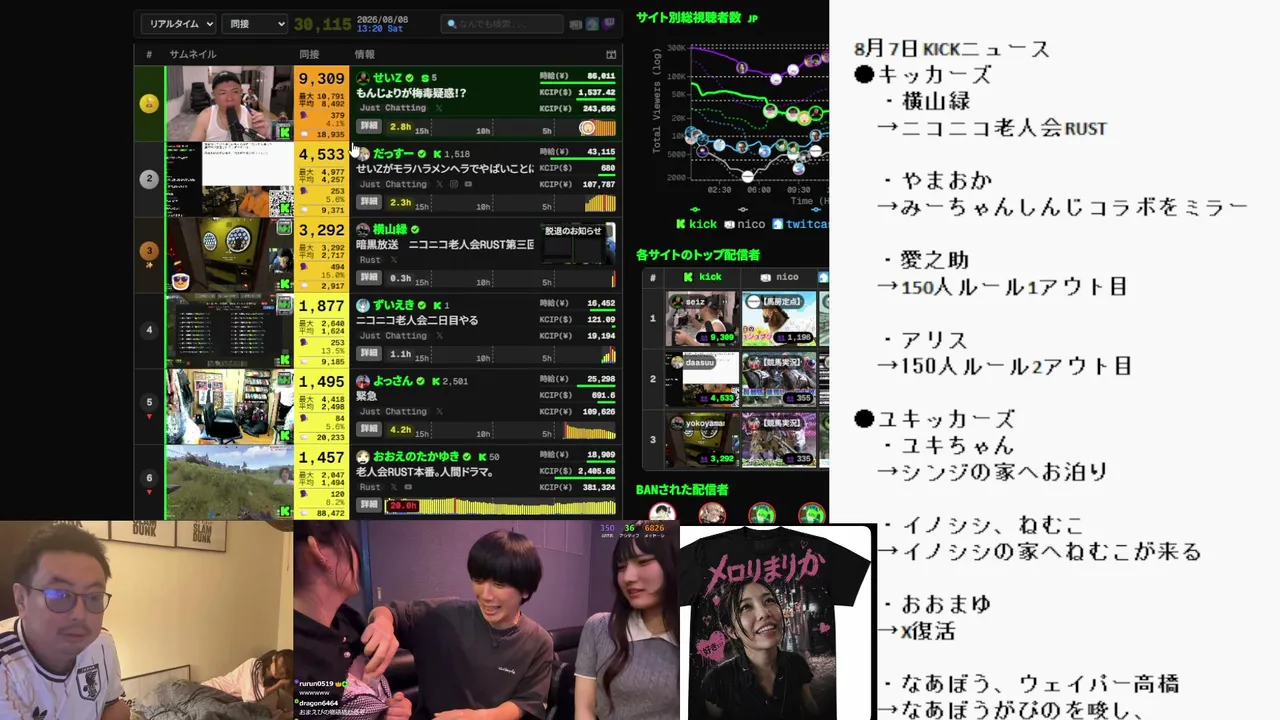Click rank 2 silver badge
The height and width of the screenshot is (720, 1280).
[149, 179]
